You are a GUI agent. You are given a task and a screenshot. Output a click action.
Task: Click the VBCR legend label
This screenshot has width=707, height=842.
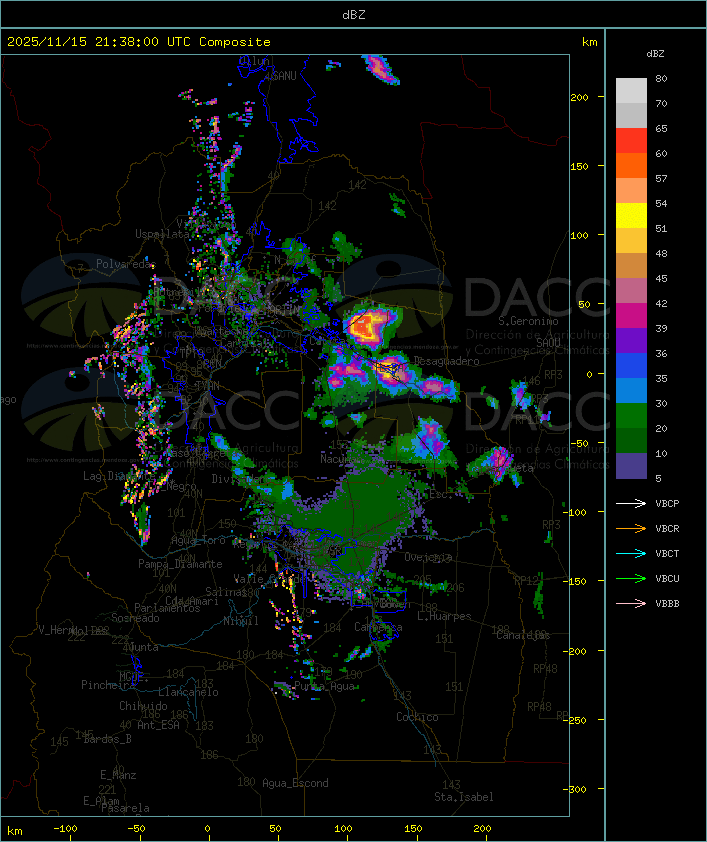point(667,528)
